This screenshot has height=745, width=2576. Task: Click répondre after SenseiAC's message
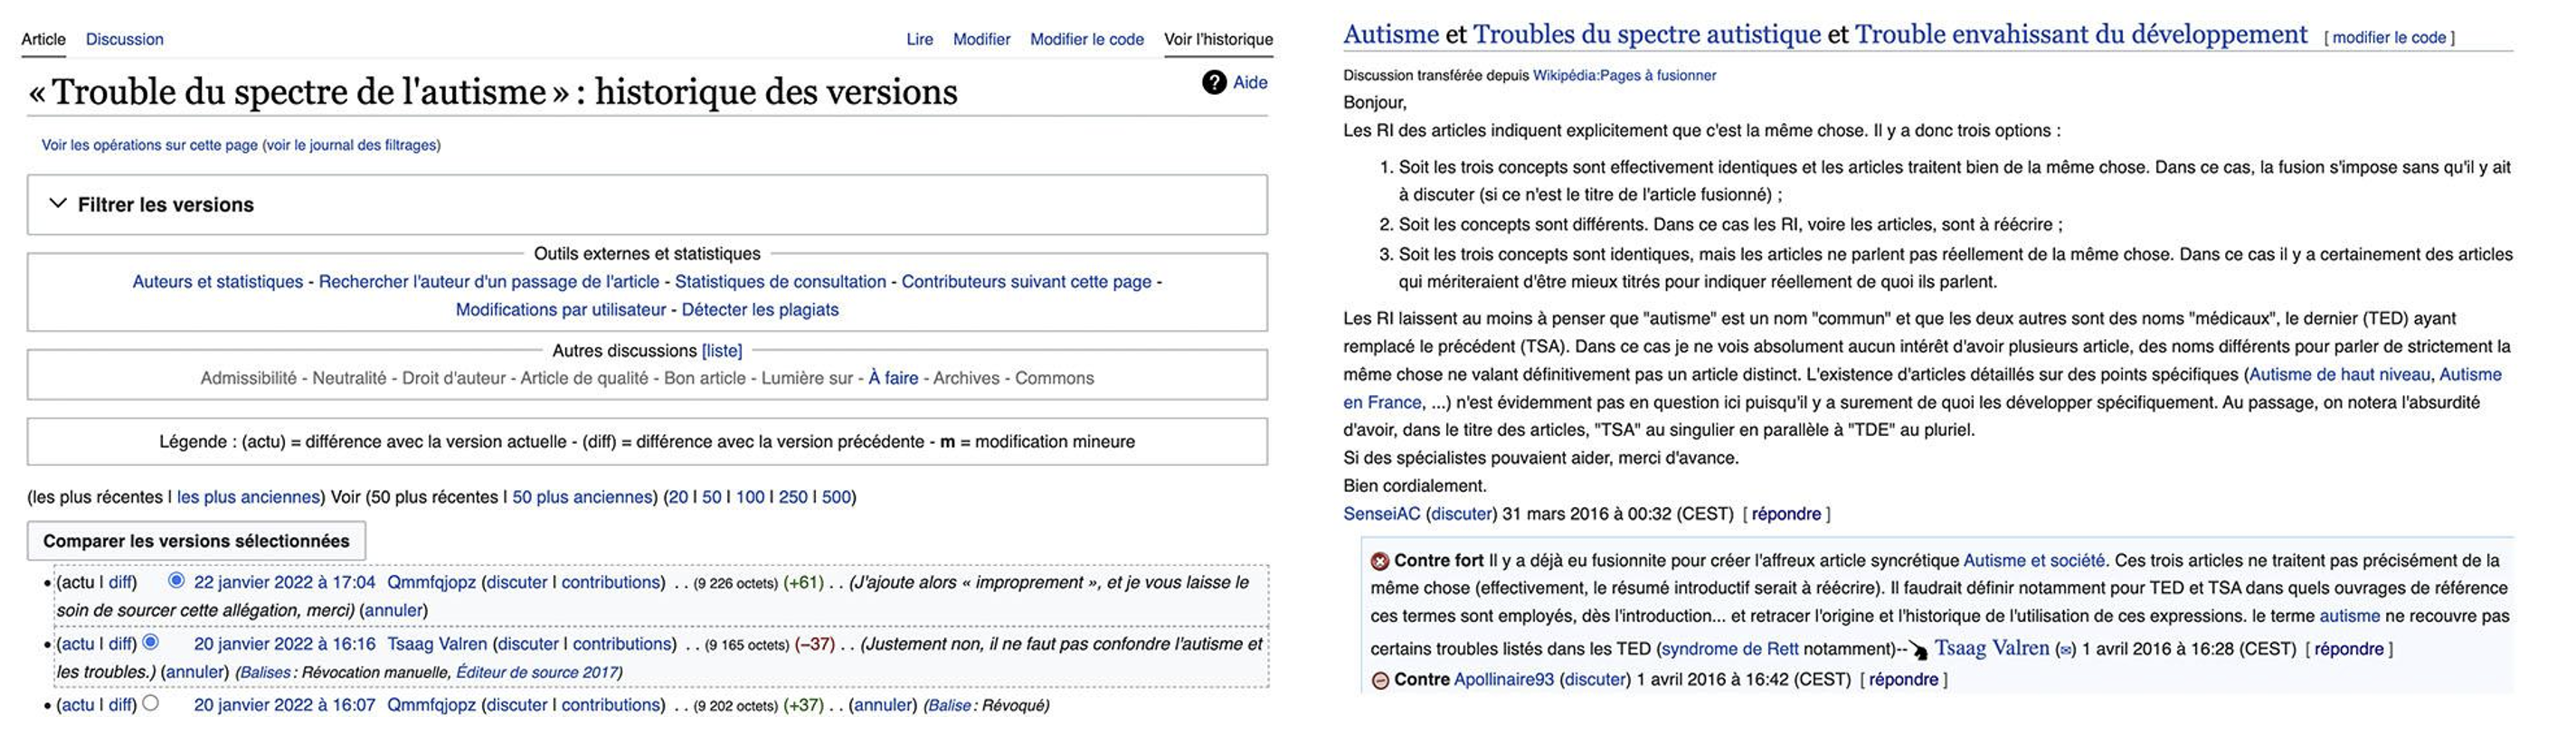coord(1786,514)
